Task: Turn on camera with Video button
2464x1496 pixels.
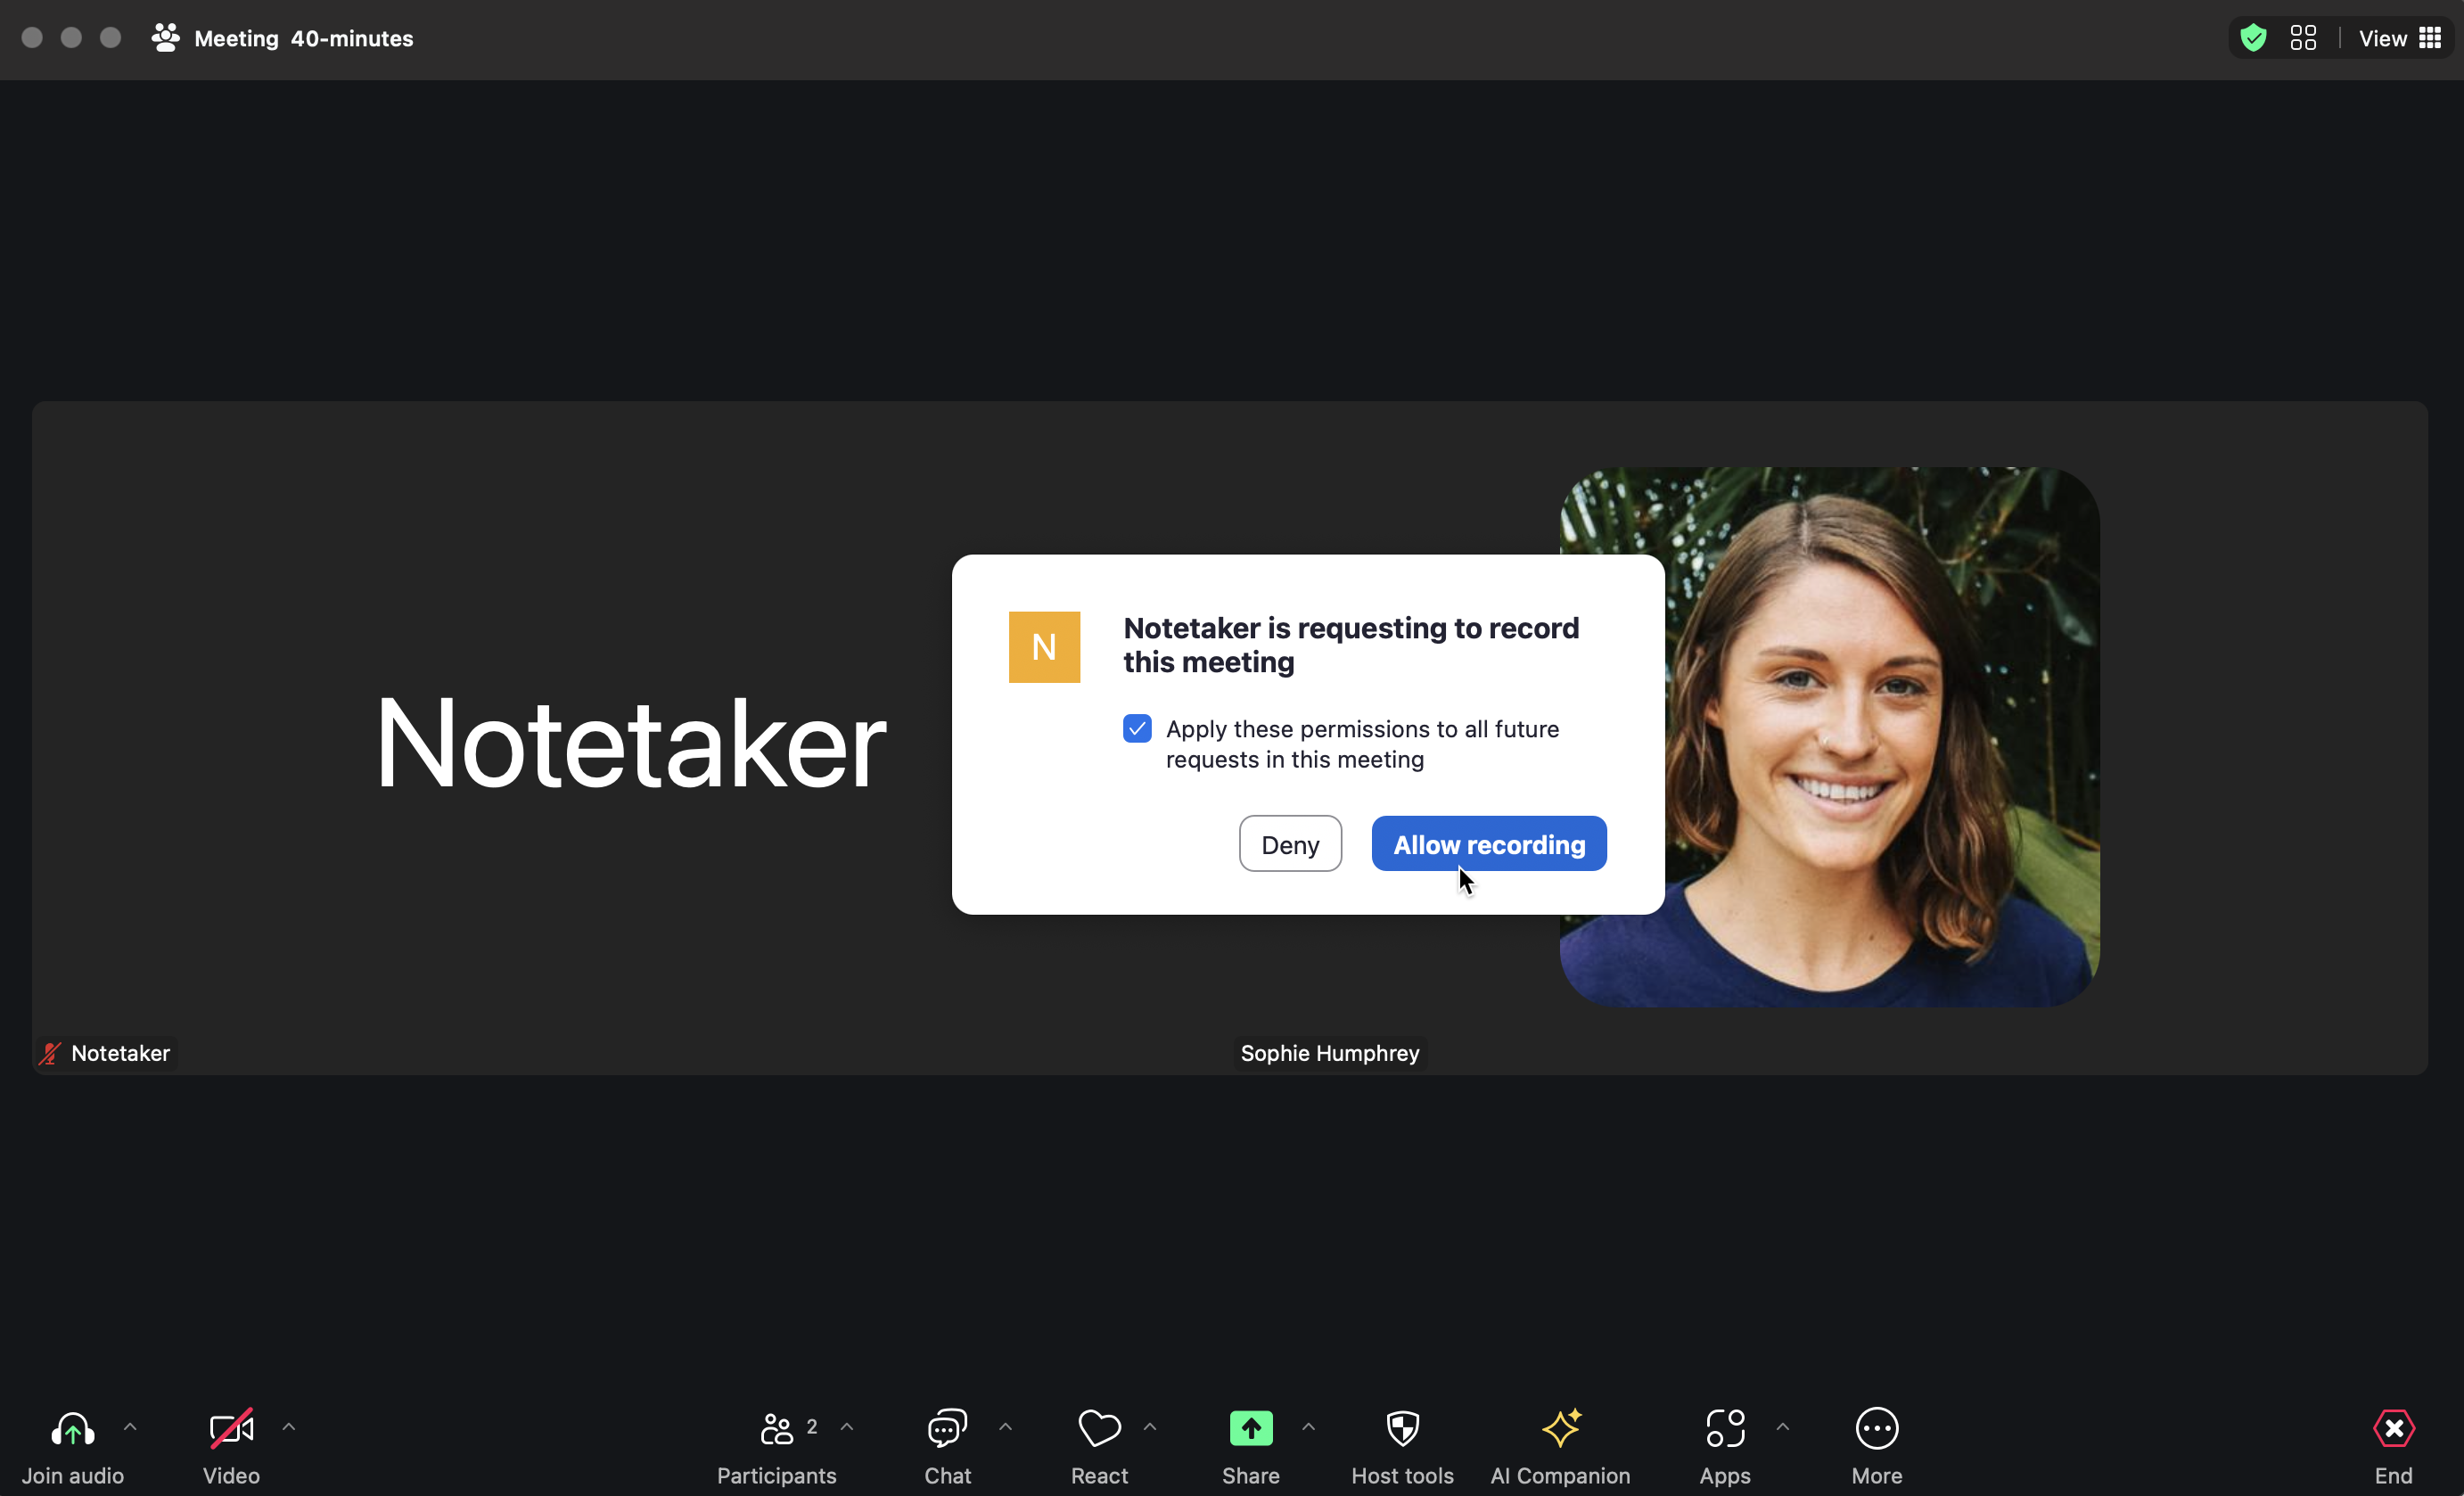Action: click(x=231, y=1446)
